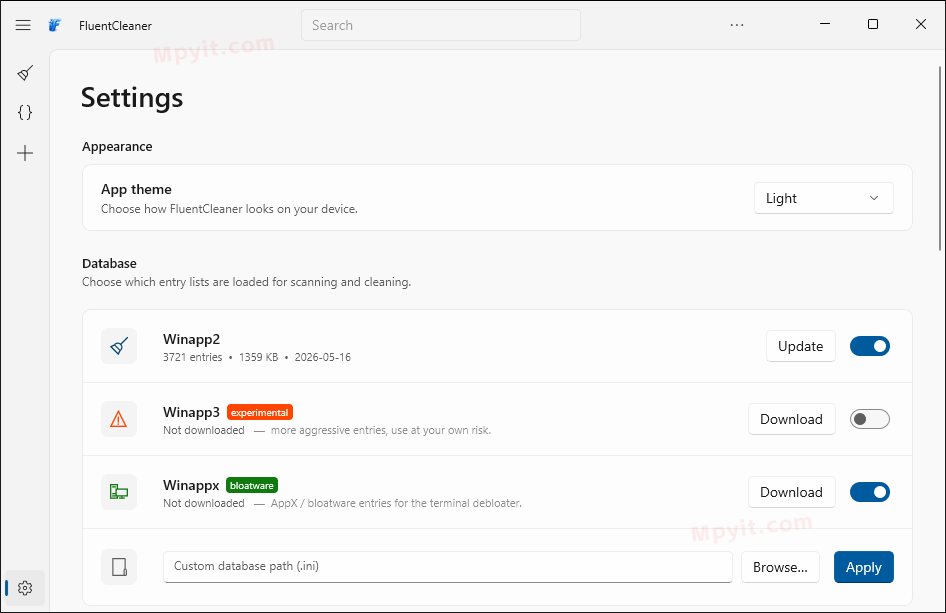Image resolution: width=946 pixels, height=613 pixels.
Task: Click 'AppX / bloatware entries' description text
Action: click(396, 503)
